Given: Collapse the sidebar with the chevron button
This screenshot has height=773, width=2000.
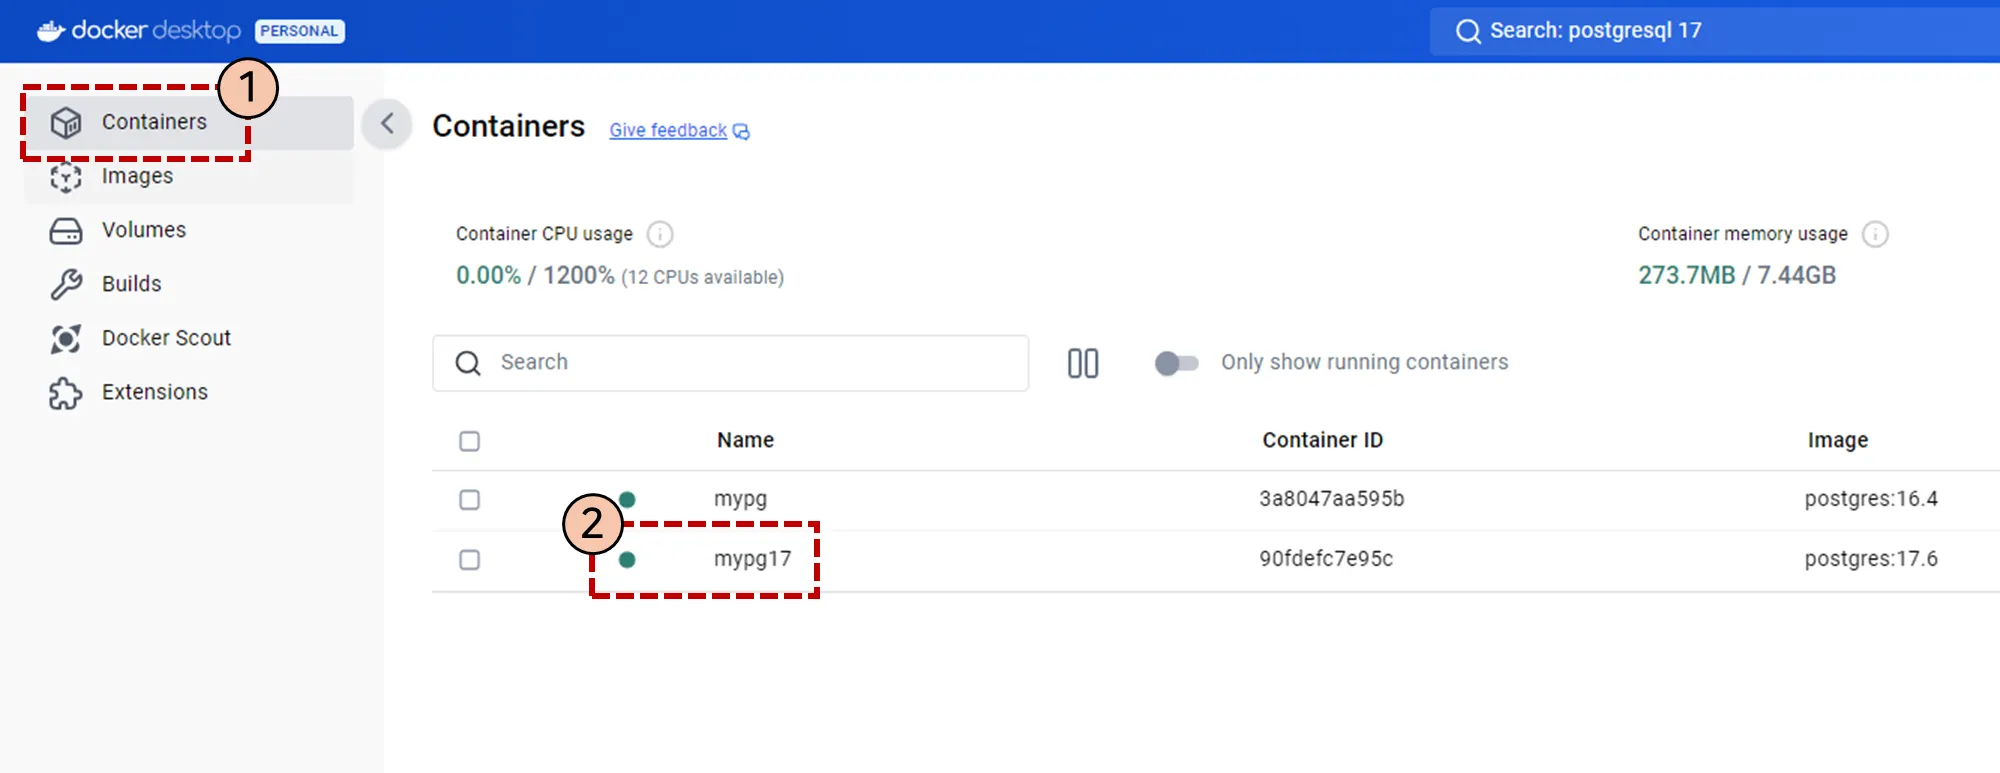Looking at the screenshot, I should (x=387, y=124).
